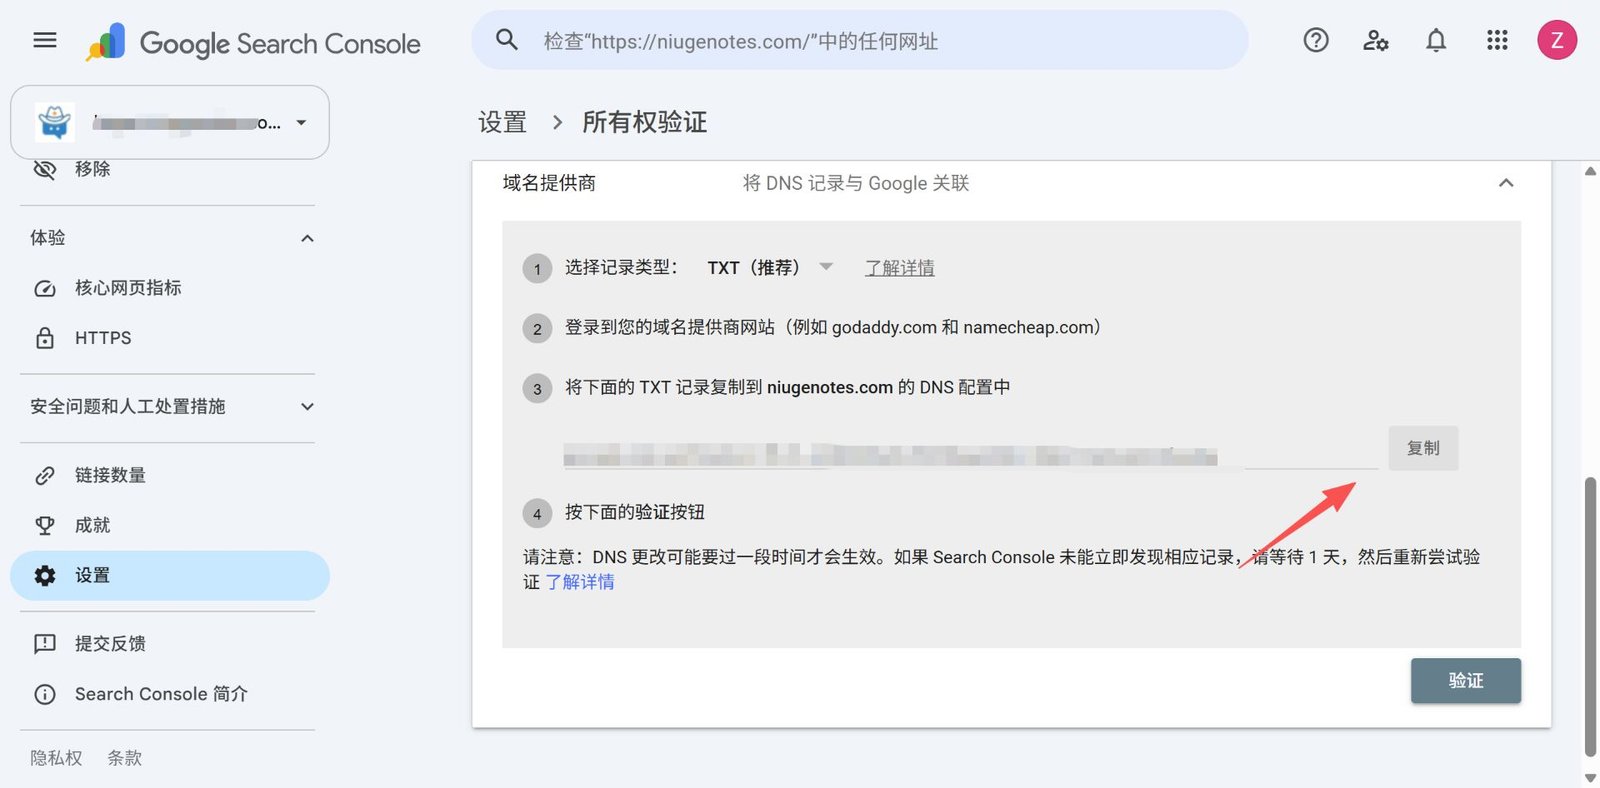Image resolution: width=1600 pixels, height=788 pixels.
Task: Open the Help question mark icon
Action: pos(1316,40)
